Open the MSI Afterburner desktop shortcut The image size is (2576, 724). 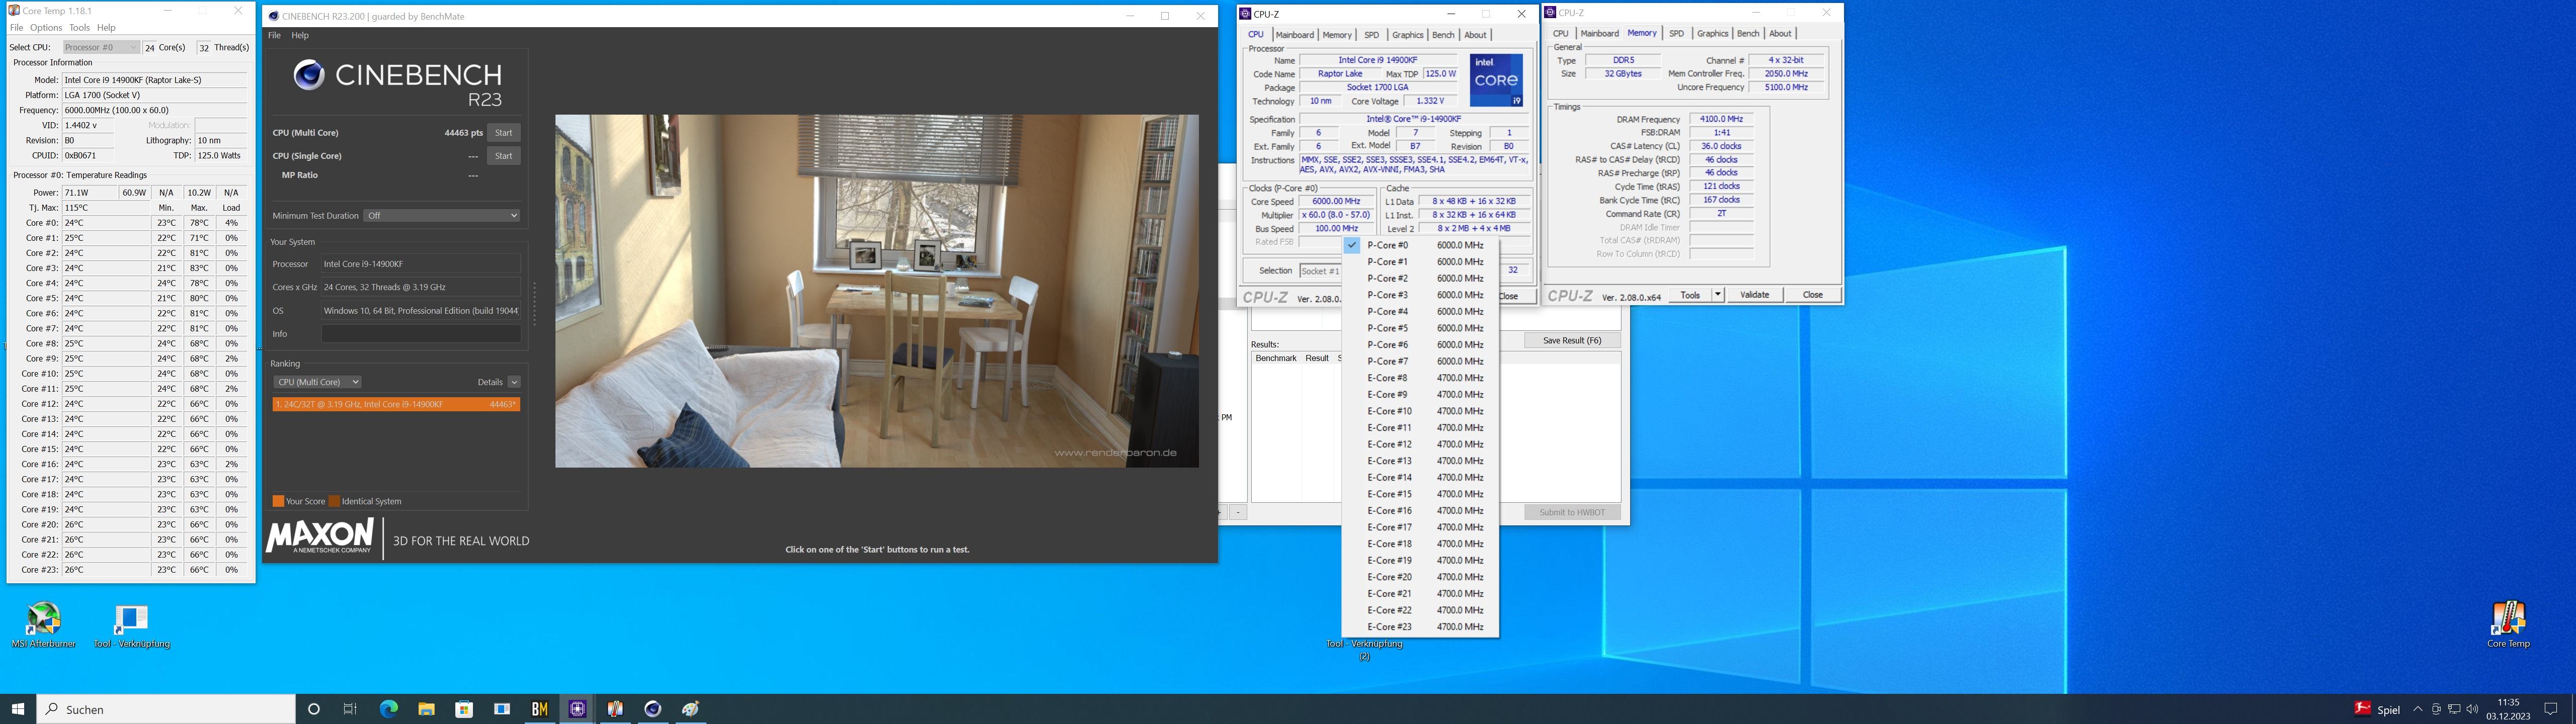43,626
